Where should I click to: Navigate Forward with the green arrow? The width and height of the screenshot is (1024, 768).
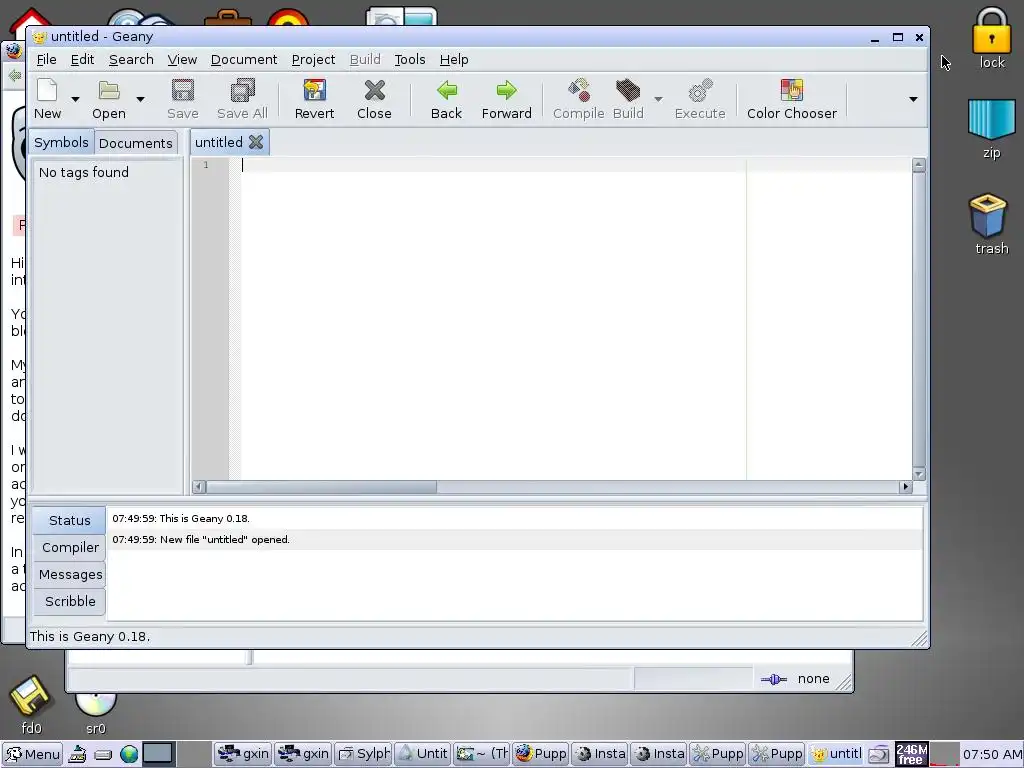tap(507, 99)
